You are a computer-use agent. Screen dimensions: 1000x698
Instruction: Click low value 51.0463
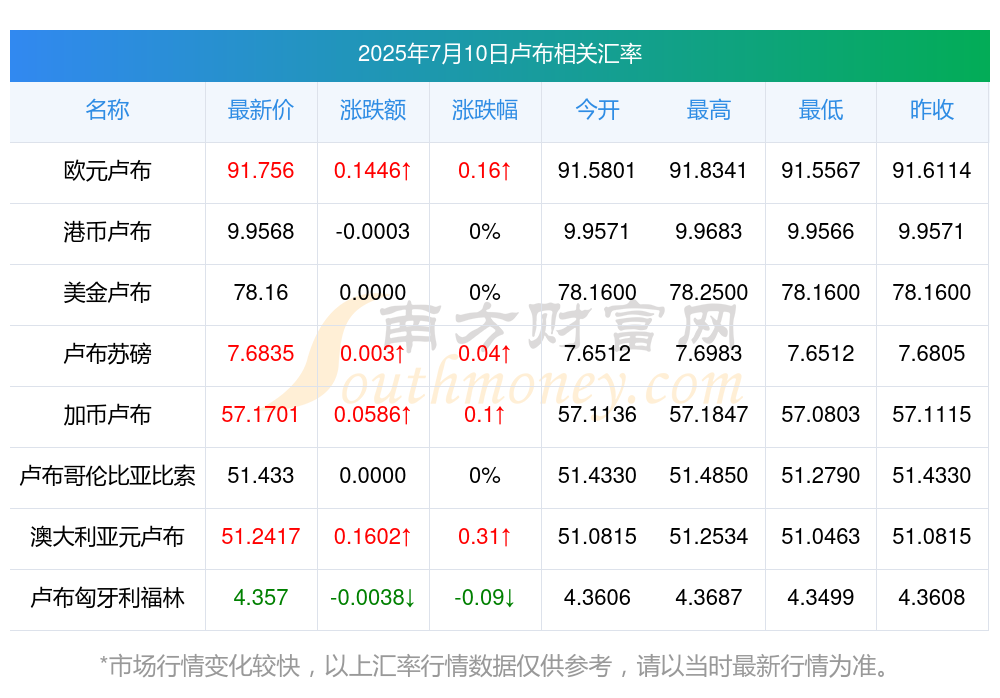click(821, 537)
